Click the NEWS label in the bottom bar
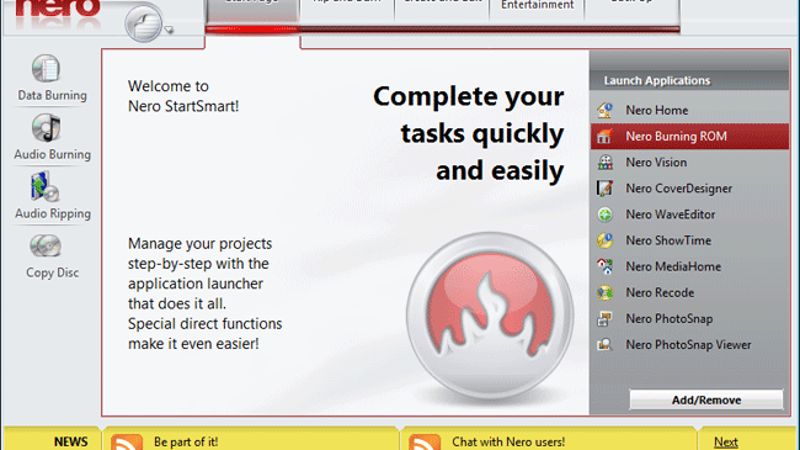The image size is (800, 450). (x=70, y=442)
